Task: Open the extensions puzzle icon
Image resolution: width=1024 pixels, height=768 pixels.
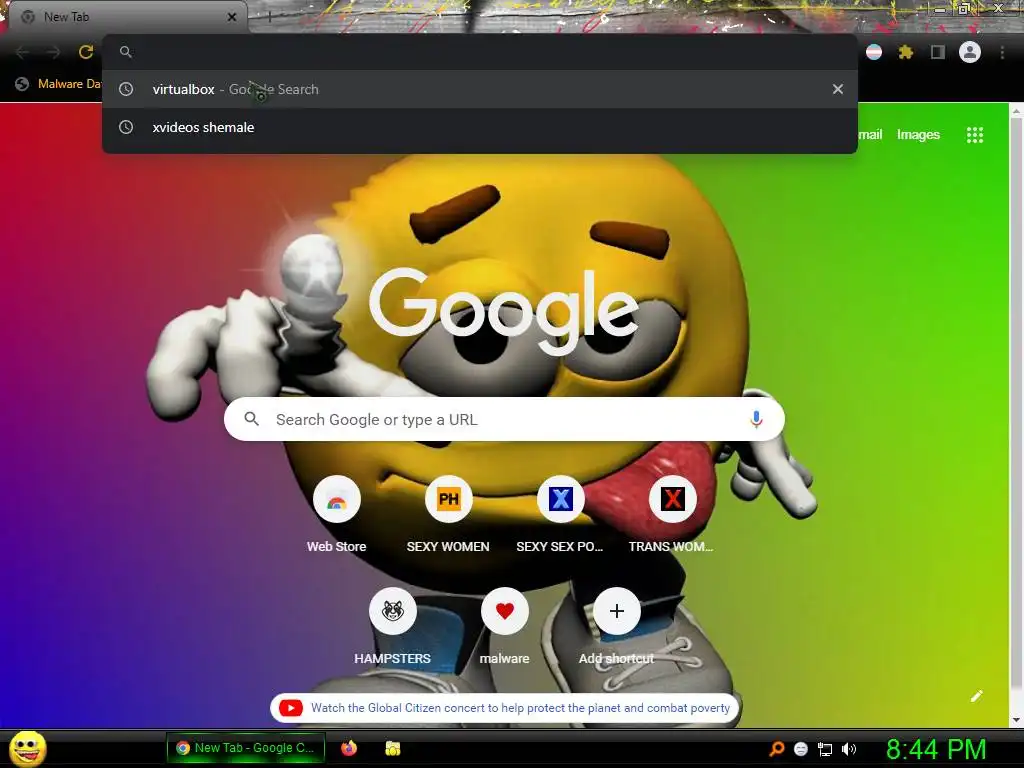Action: [906, 52]
